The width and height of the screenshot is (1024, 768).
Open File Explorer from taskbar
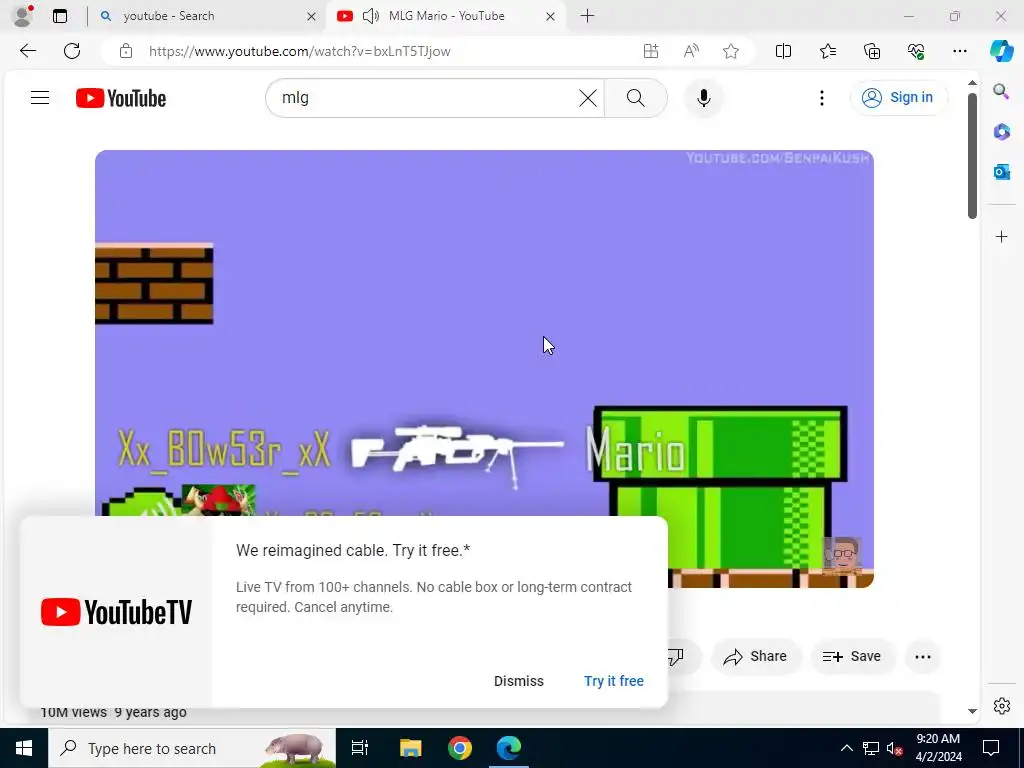click(x=411, y=748)
